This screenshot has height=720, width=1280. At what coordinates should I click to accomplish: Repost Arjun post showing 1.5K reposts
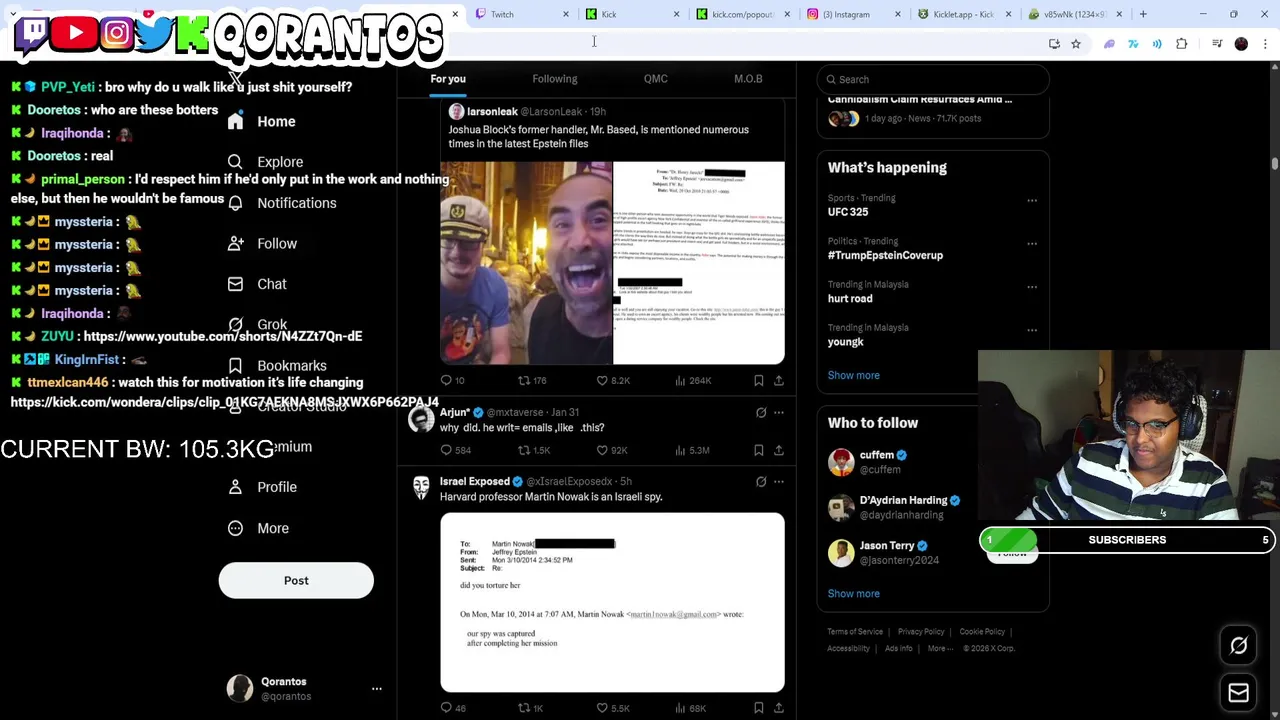pos(533,450)
